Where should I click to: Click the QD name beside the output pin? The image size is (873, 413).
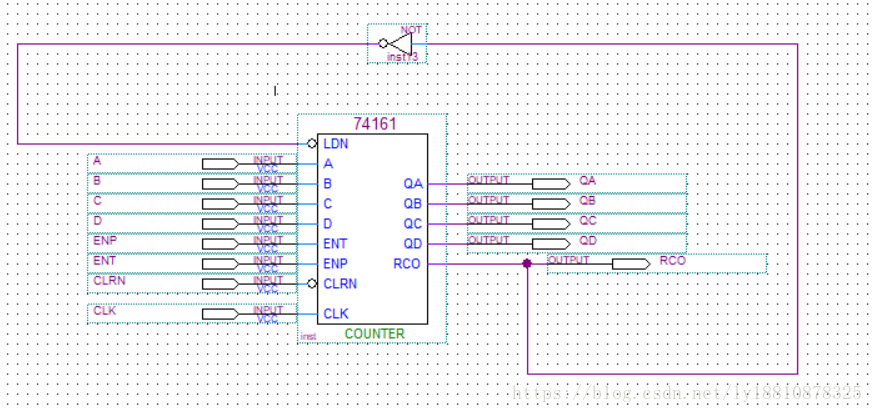[588, 240]
